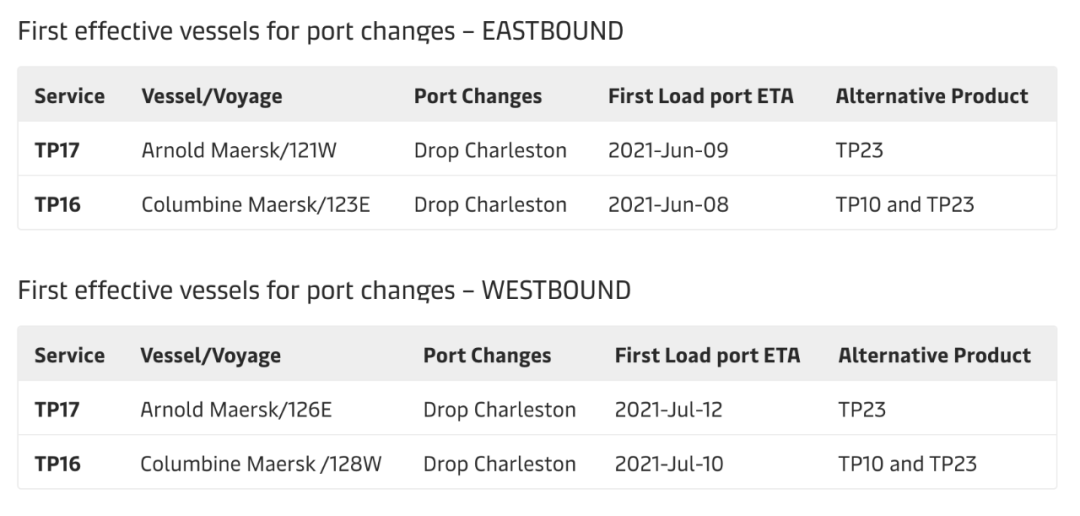This screenshot has height=516, width=1080.
Task: Click Port Changes header in the Westbound table
Action: (486, 355)
